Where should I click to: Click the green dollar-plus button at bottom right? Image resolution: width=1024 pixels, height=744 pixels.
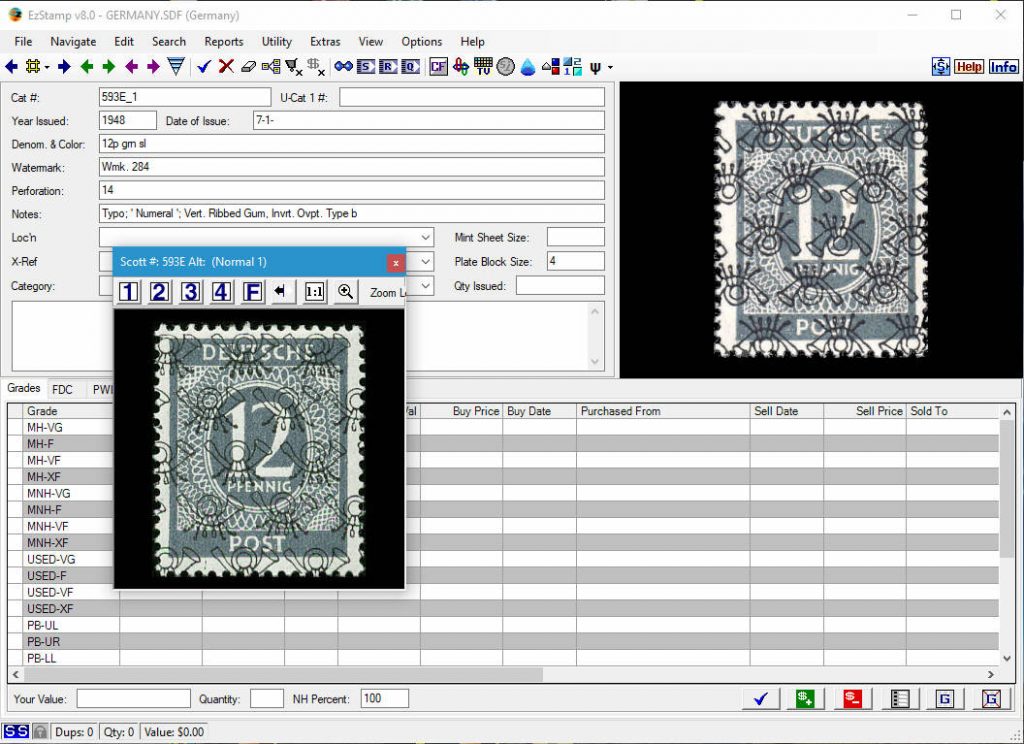click(x=805, y=698)
